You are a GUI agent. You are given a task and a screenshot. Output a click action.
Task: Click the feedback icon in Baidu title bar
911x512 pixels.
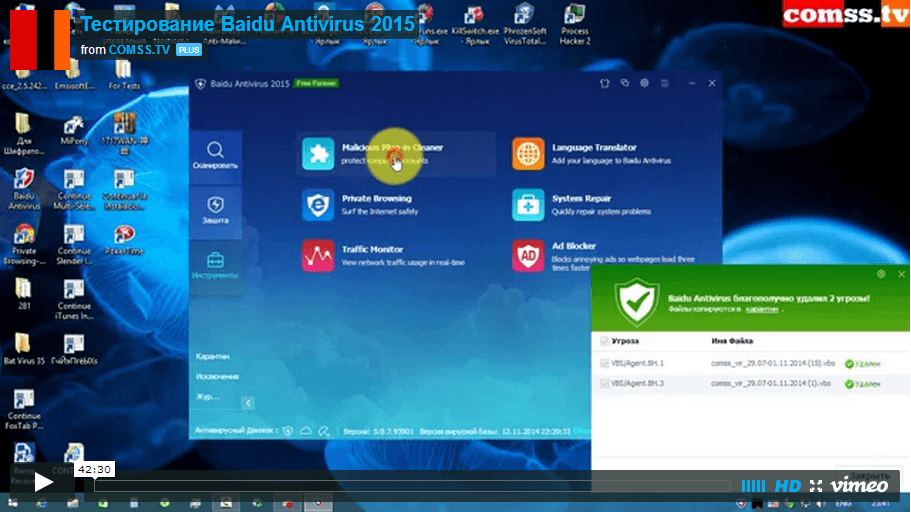click(x=625, y=83)
